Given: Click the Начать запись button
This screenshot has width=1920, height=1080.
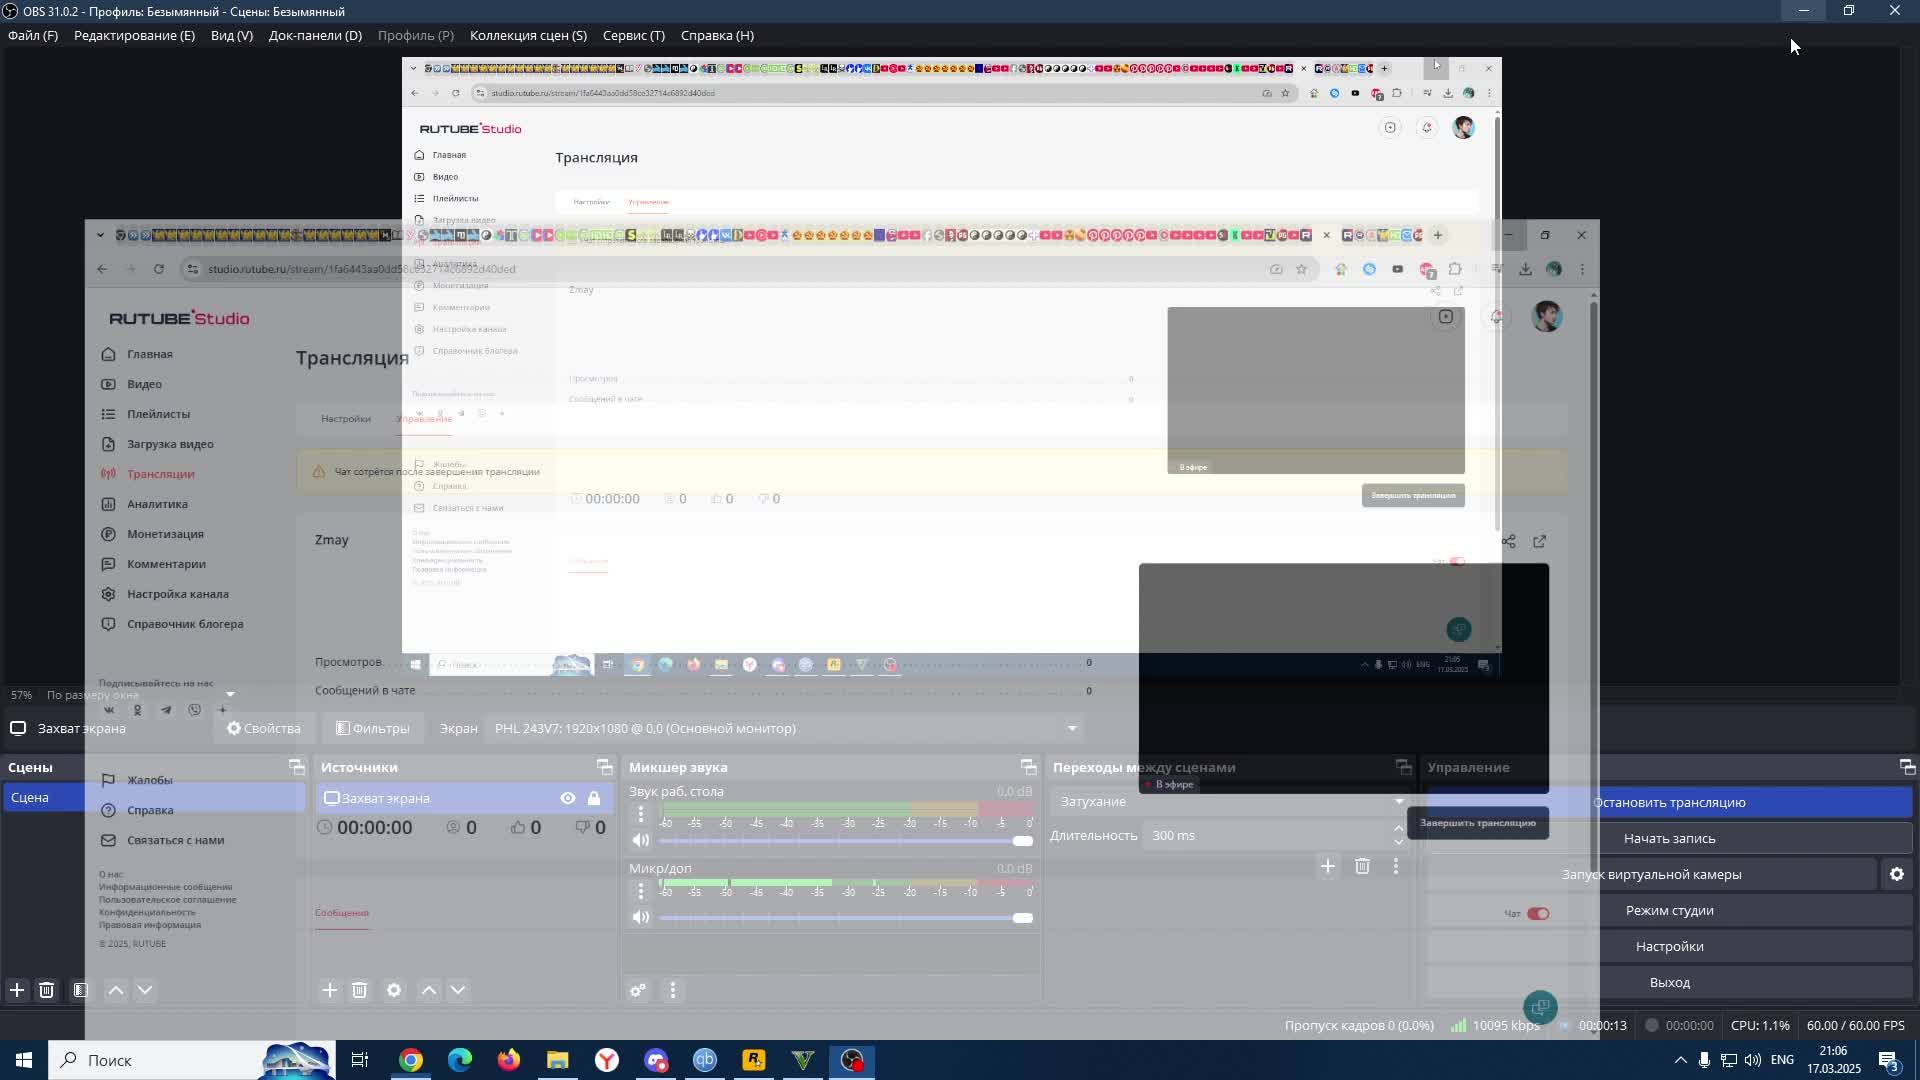Looking at the screenshot, I should [1668, 838].
